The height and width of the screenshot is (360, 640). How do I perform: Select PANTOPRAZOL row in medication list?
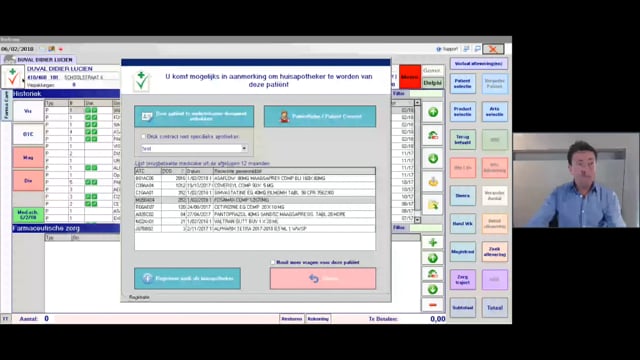tap(255, 214)
